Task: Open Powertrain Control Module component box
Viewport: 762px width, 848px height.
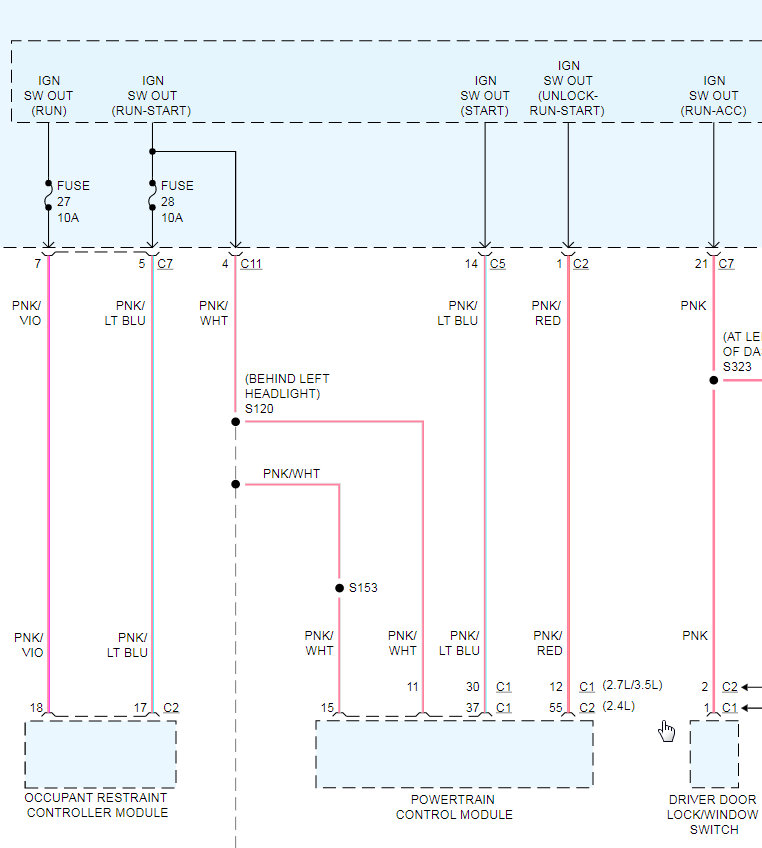Action: [454, 754]
